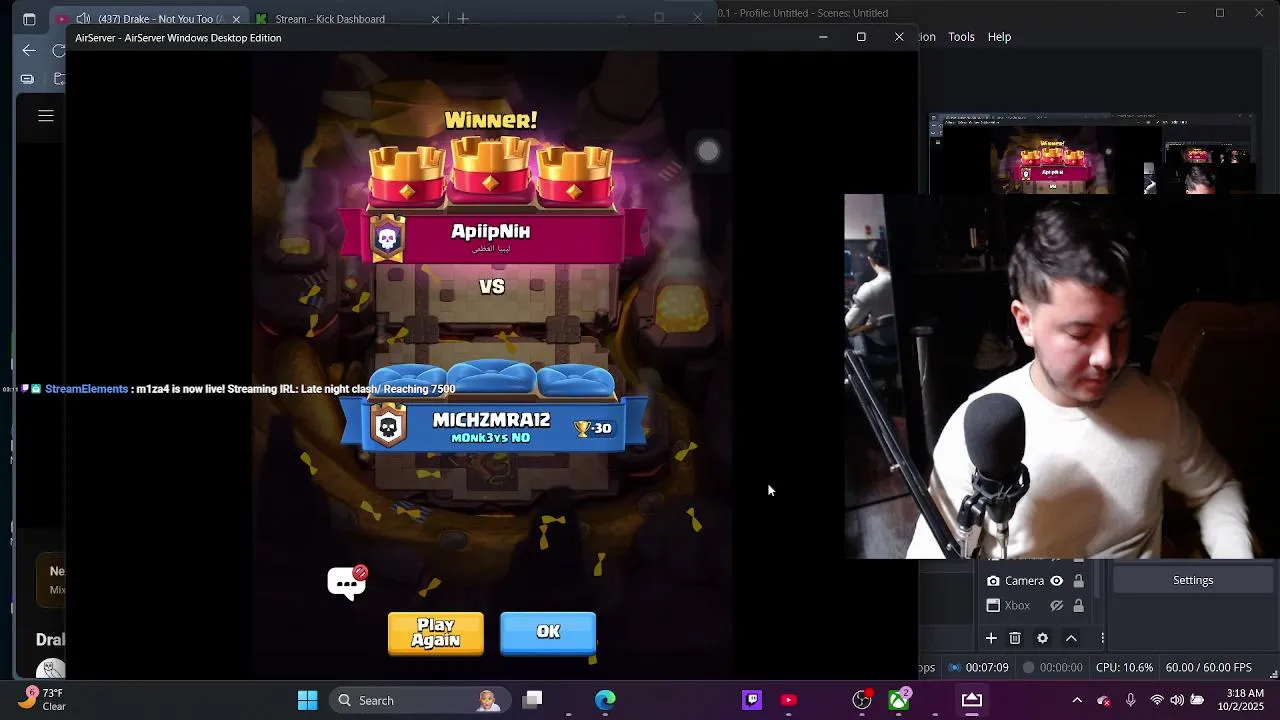Open Wi-Fi network tray icon
The width and height of the screenshot is (1280, 720).
1157,700
